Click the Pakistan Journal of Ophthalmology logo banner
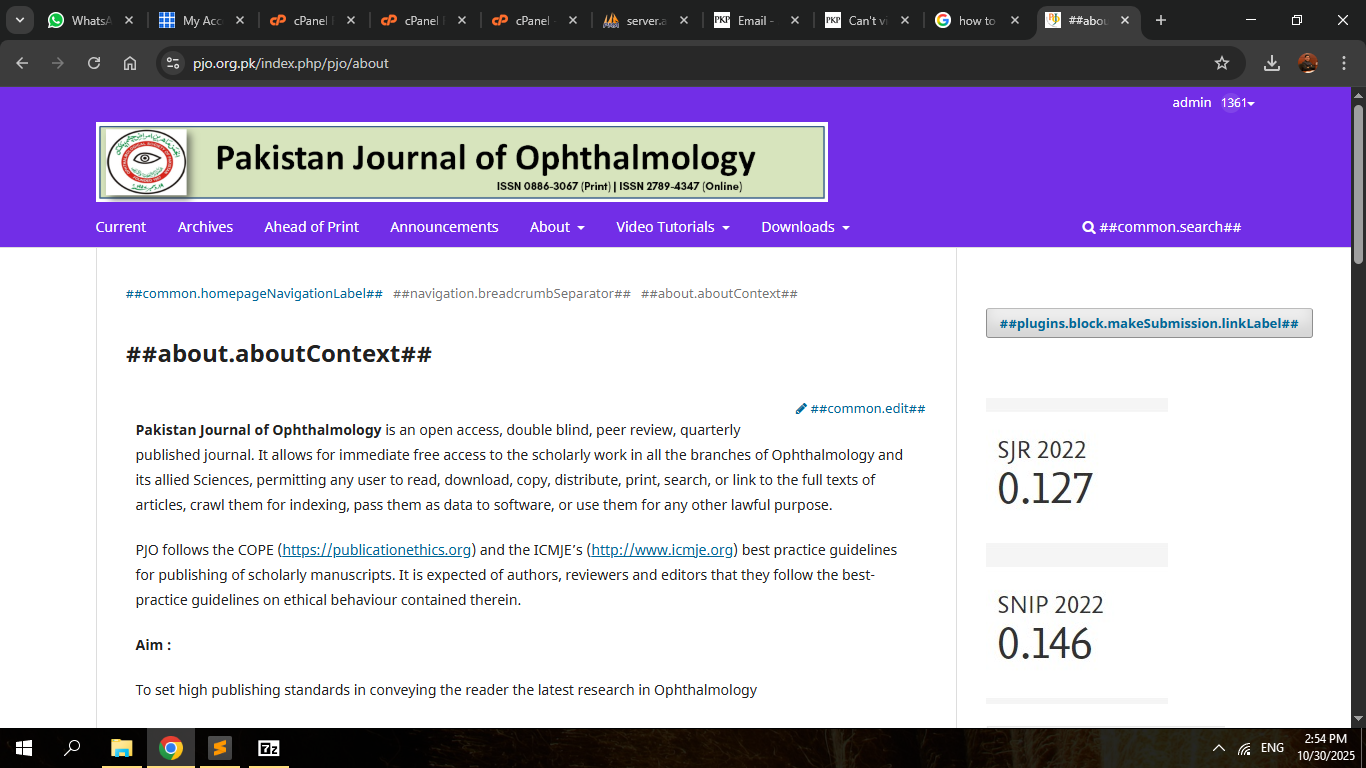Image resolution: width=1366 pixels, height=768 pixels. [461, 162]
